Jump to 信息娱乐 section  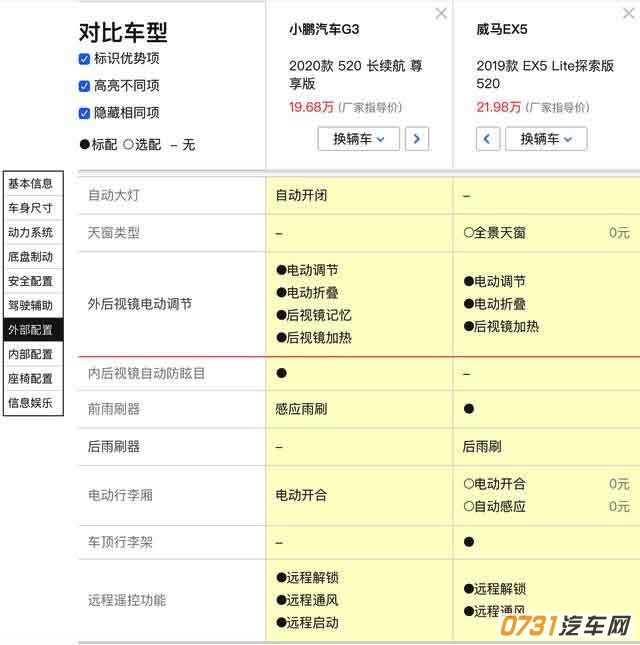(33, 403)
